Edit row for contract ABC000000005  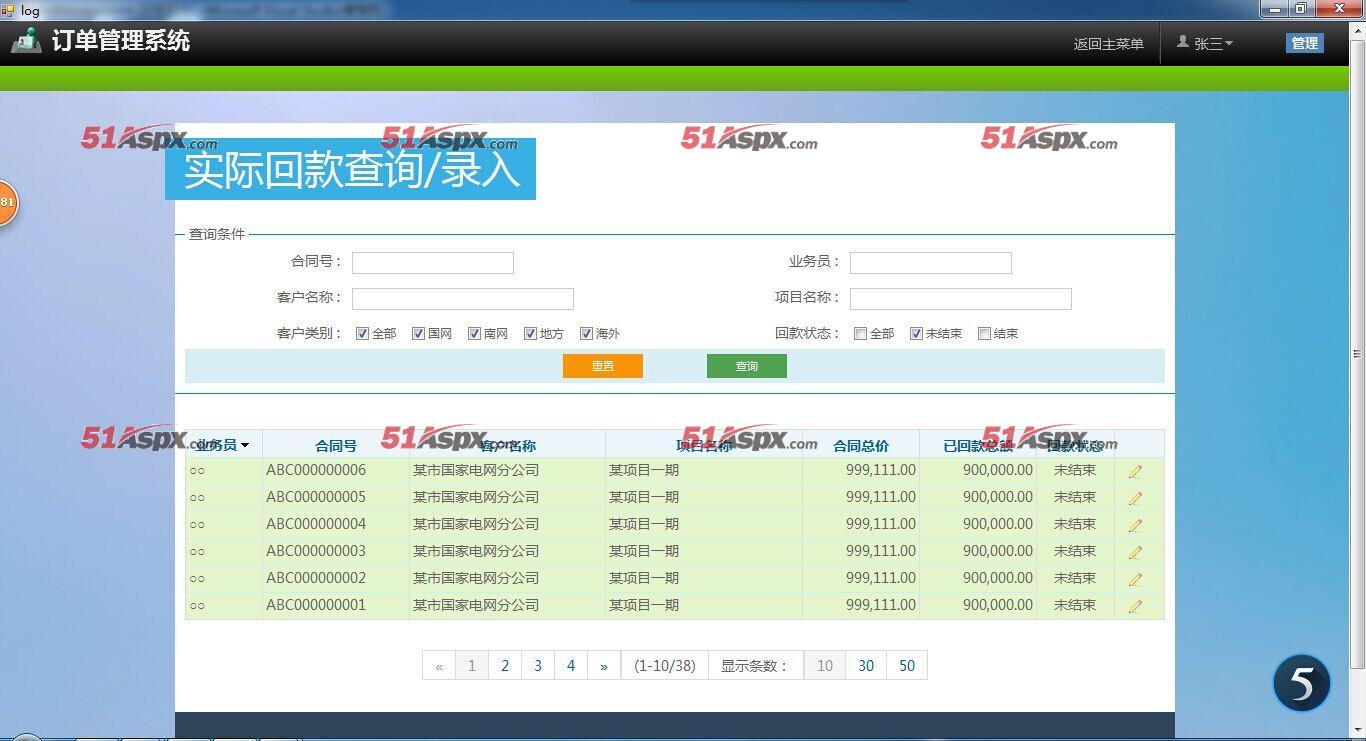(x=1135, y=498)
